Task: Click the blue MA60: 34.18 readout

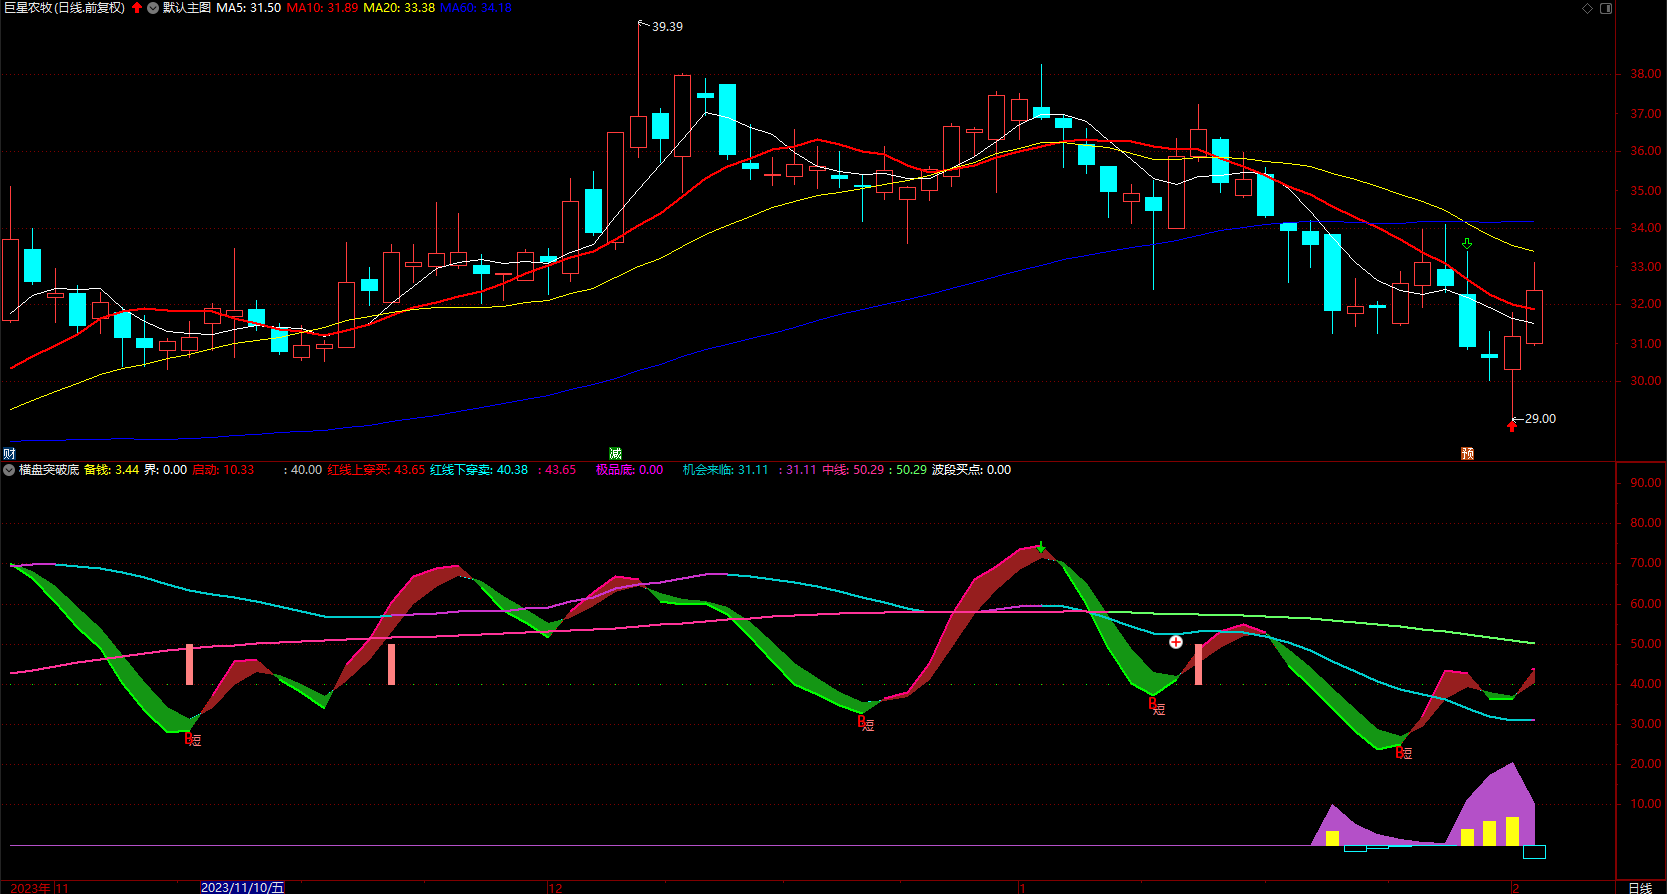Action: click(476, 8)
